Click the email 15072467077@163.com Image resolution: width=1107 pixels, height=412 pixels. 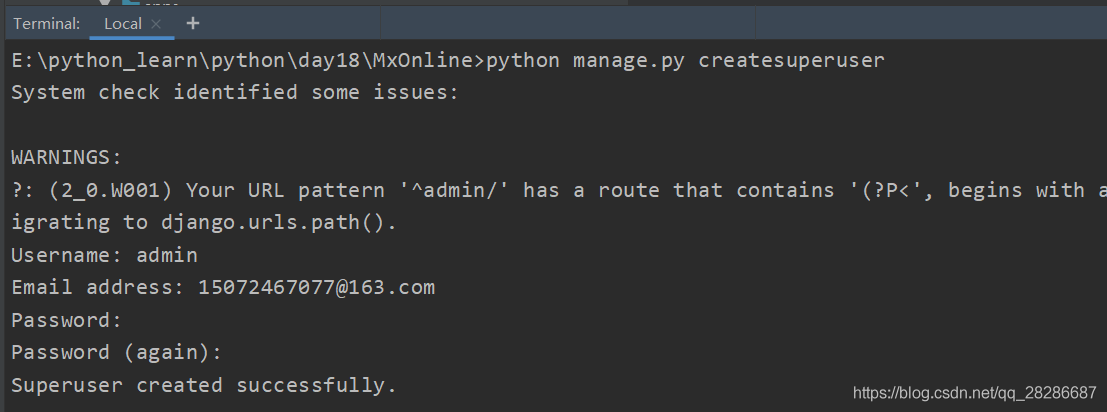point(316,288)
